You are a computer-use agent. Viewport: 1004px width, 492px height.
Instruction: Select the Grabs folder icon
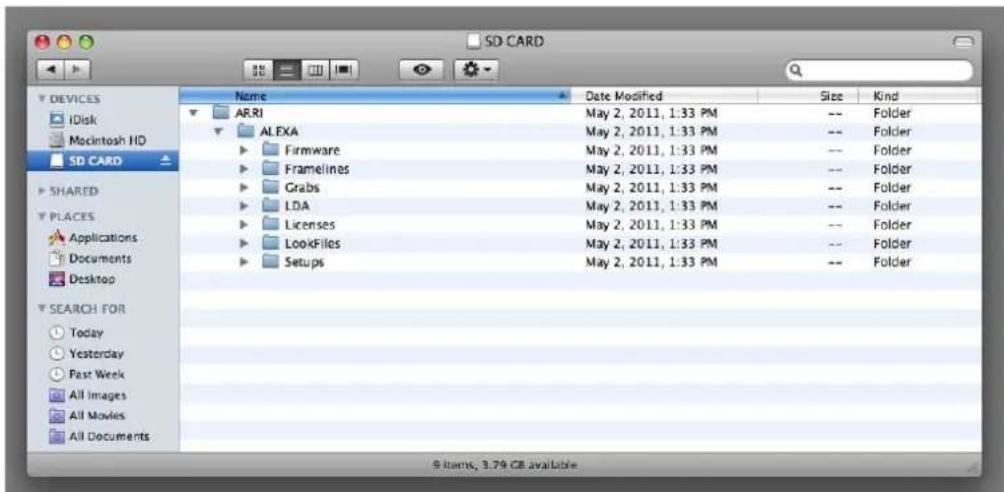tap(271, 188)
